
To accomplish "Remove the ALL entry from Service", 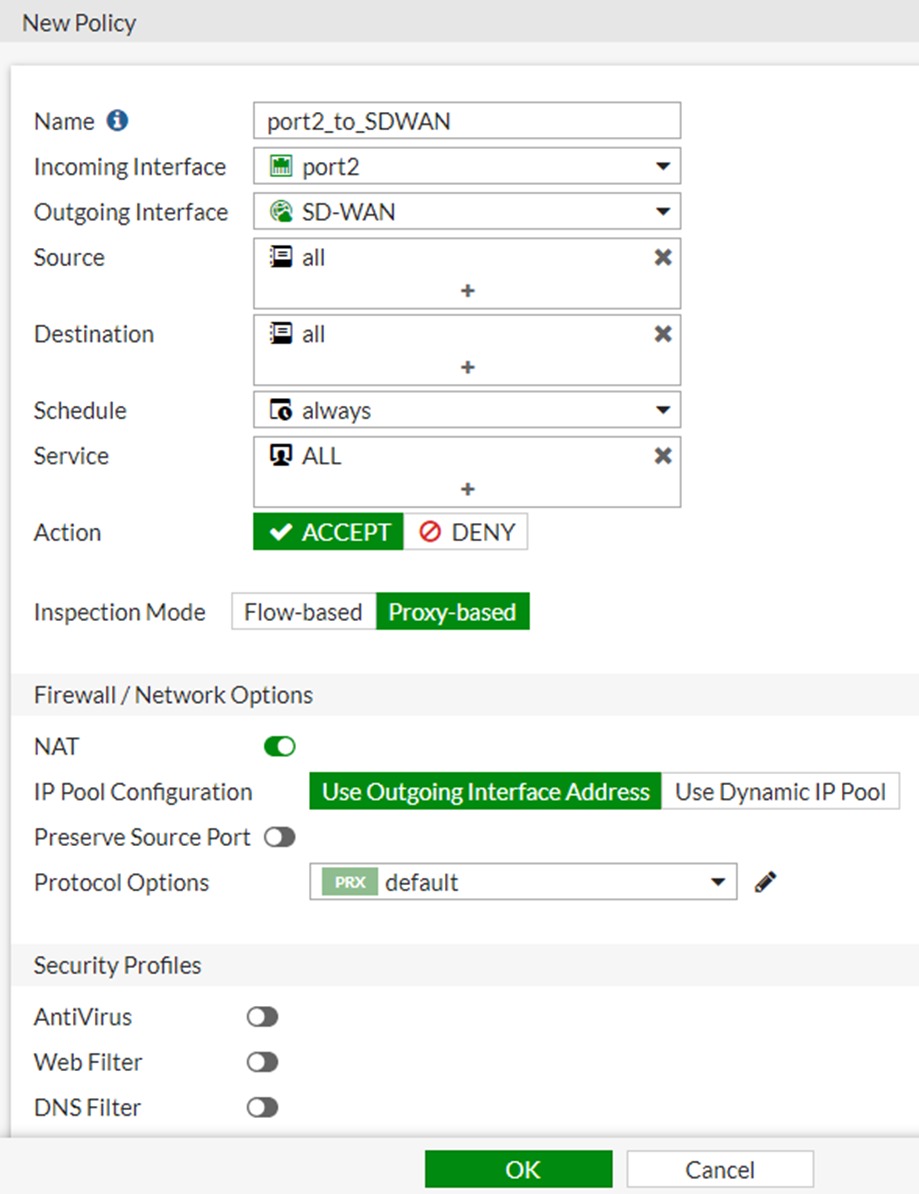I will (x=662, y=456).
